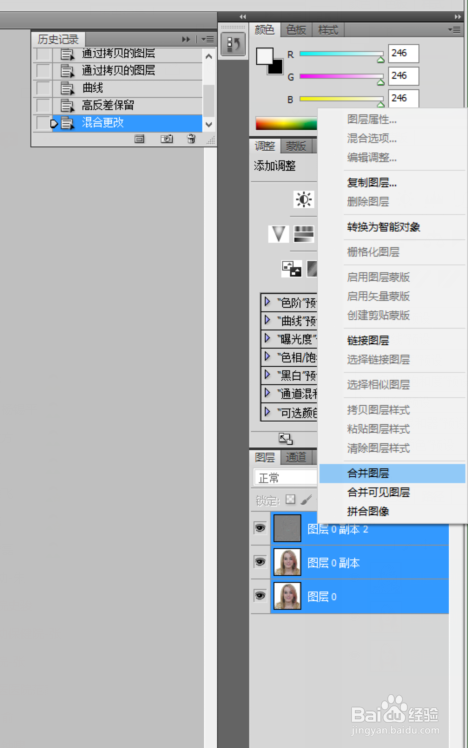Expand the "通道混和器" presets group
The height and width of the screenshot is (748, 468).
coord(267,393)
